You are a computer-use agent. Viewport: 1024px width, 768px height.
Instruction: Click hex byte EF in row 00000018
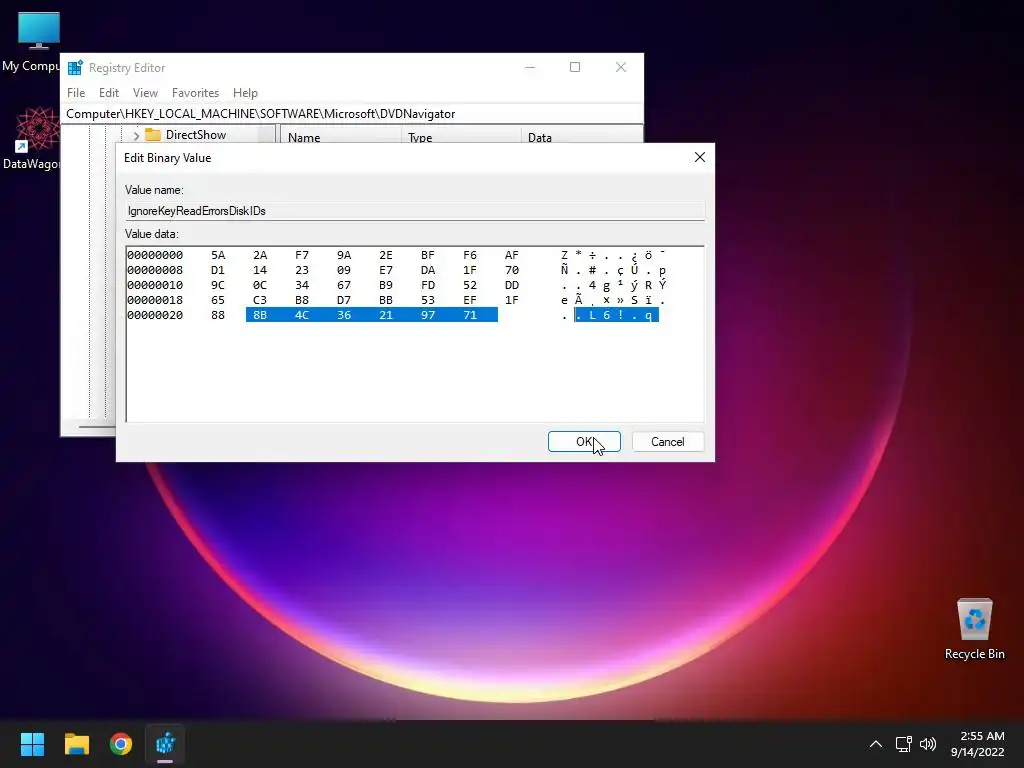pos(470,300)
